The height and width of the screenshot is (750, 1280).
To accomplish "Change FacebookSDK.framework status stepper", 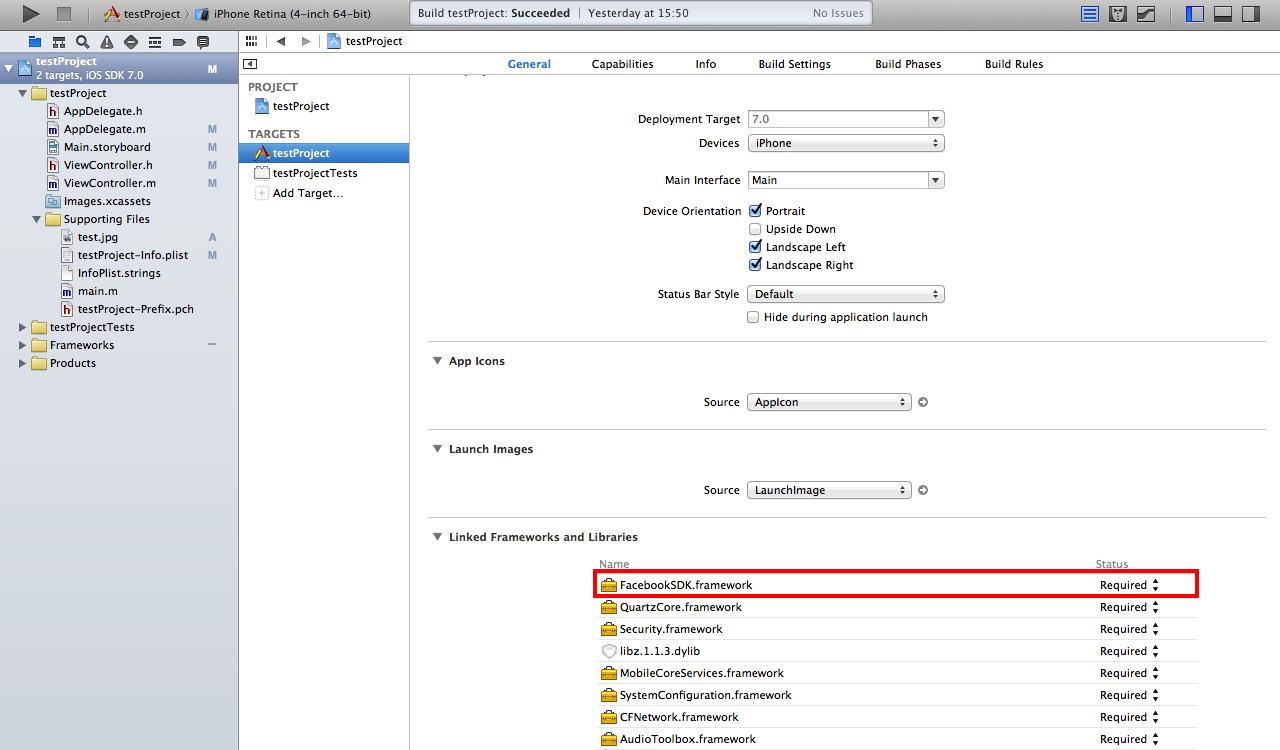I will coord(1156,585).
